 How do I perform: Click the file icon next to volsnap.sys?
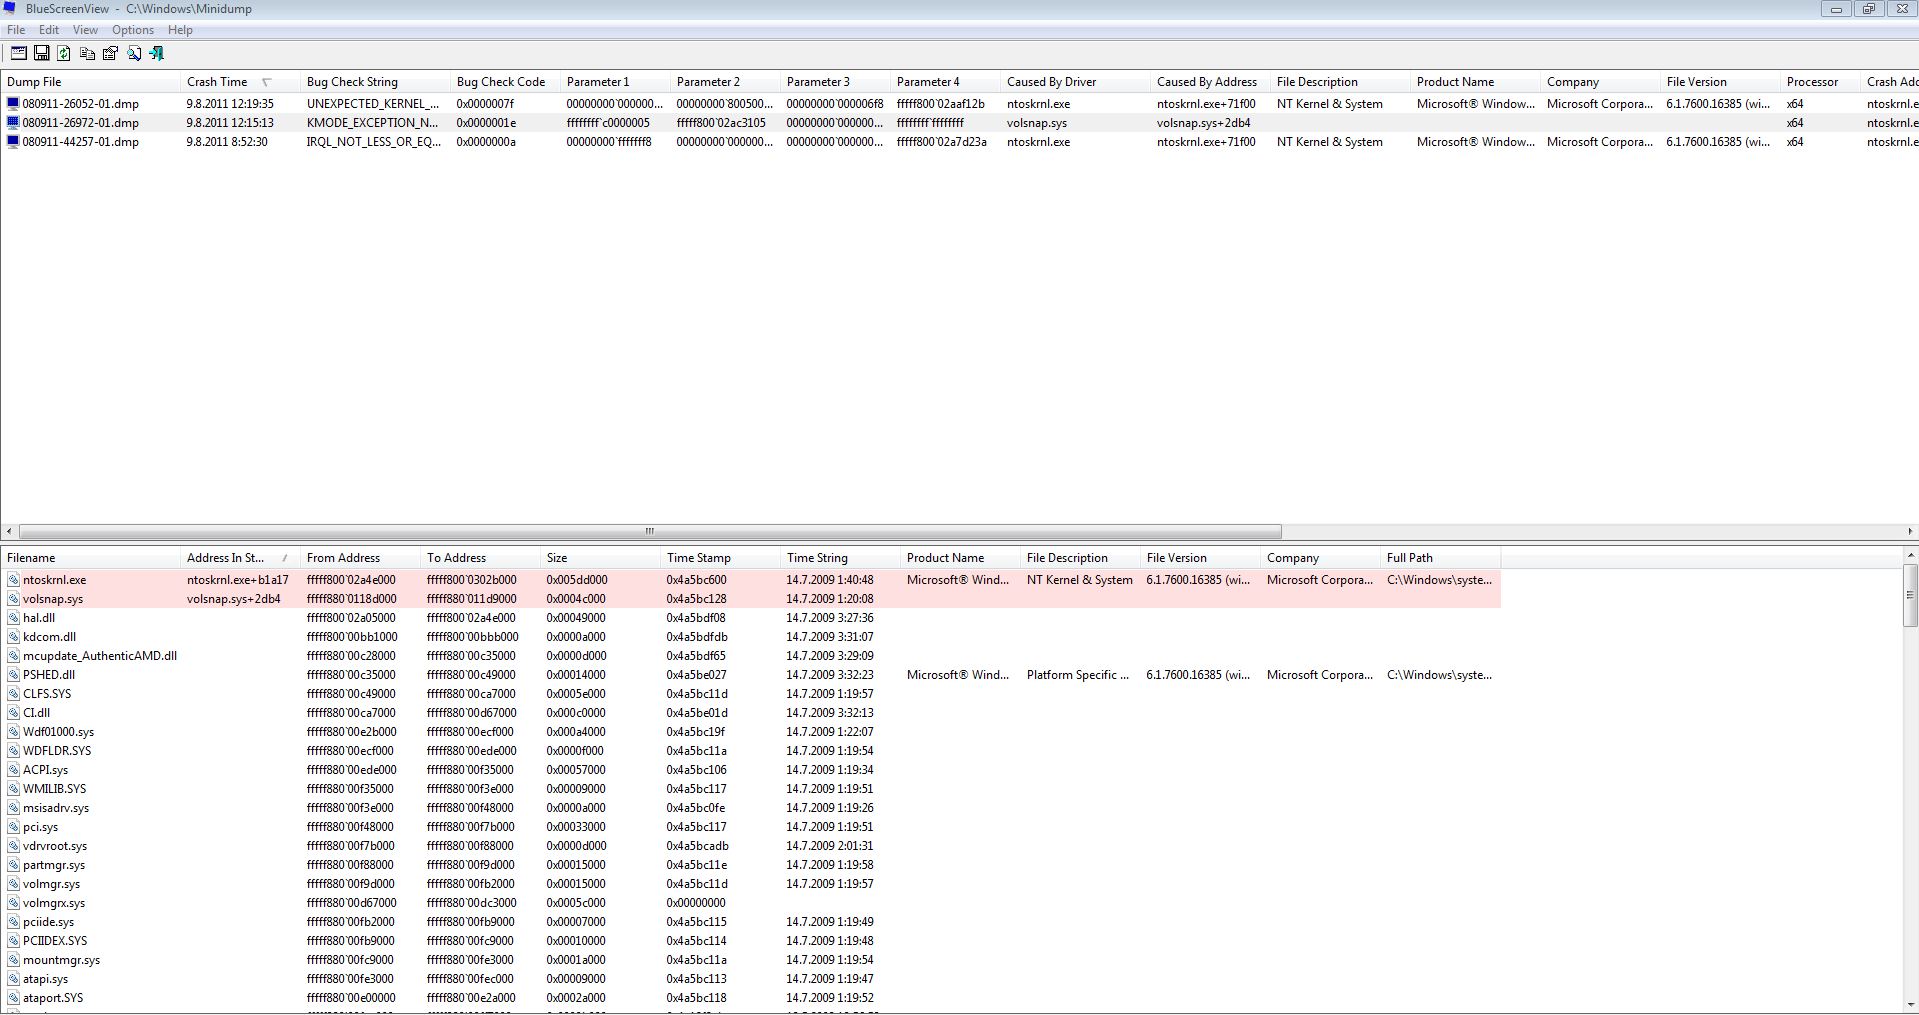[x=13, y=598]
